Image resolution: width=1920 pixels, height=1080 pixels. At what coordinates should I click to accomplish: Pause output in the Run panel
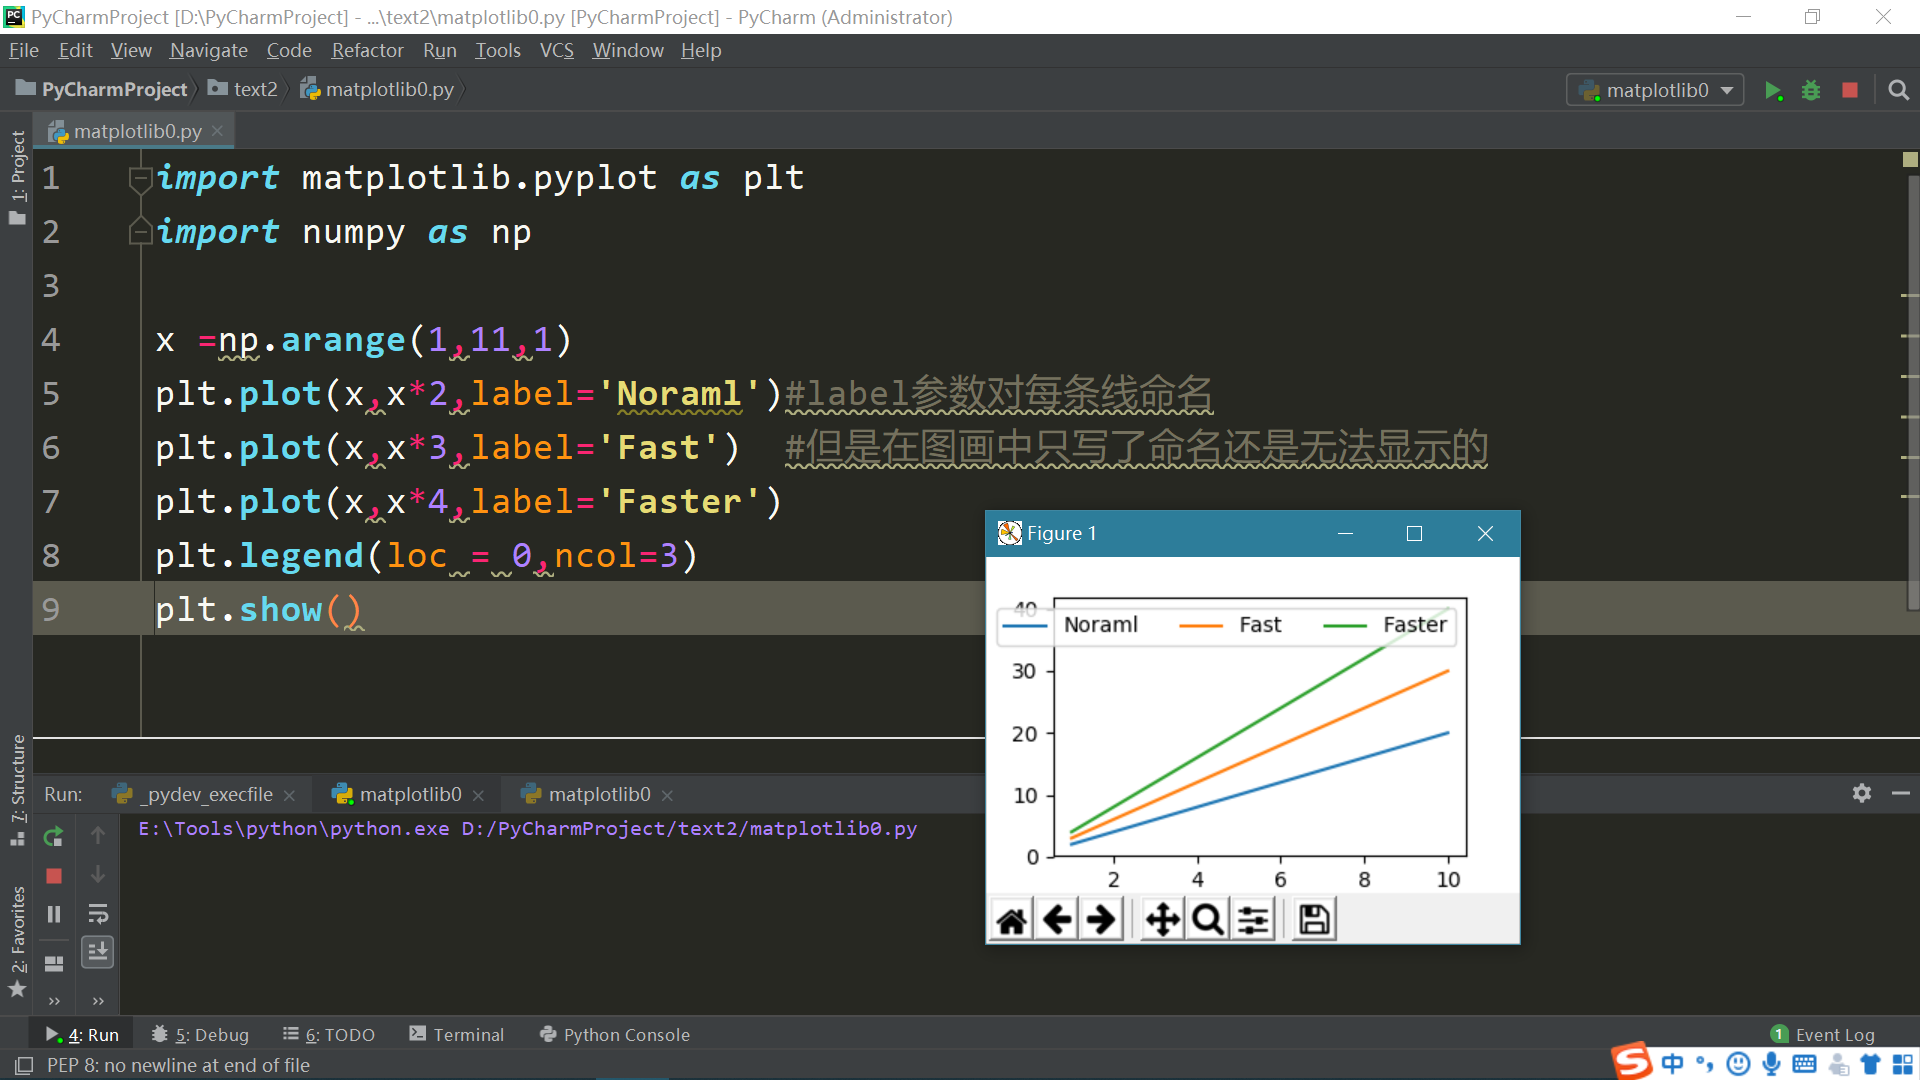pos(54,913)
